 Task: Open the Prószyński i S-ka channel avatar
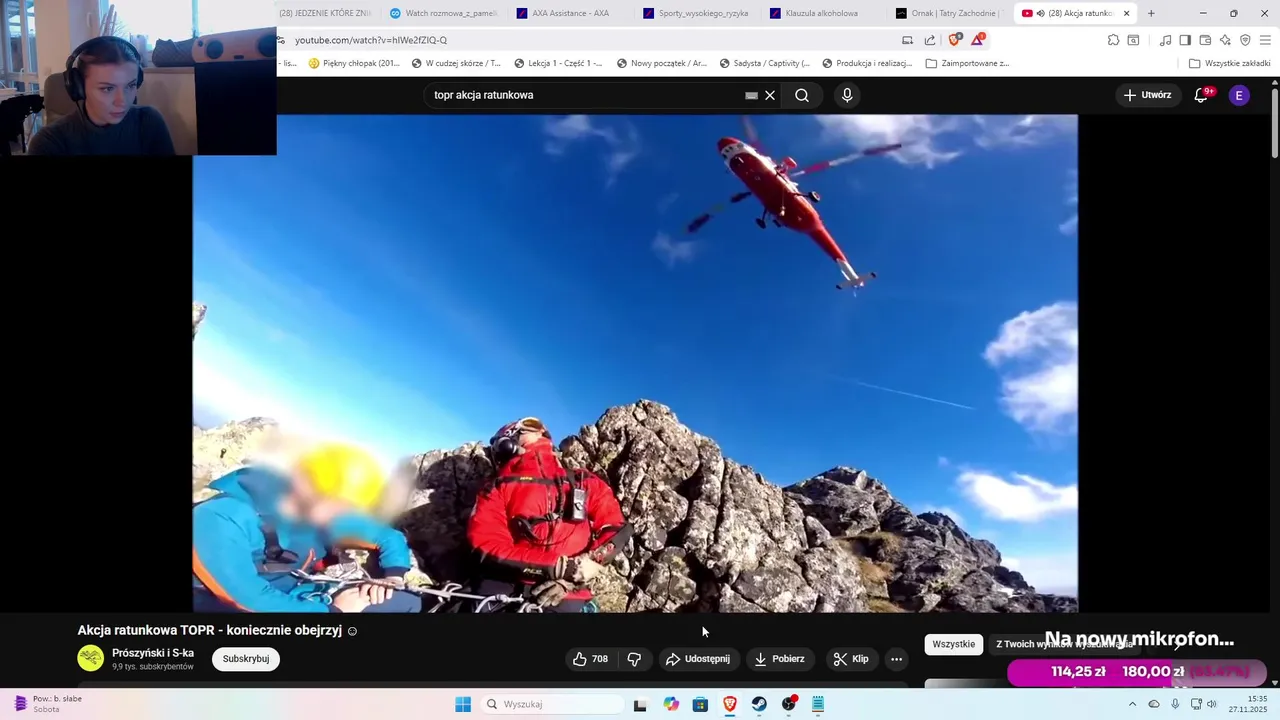pos(91,658)
